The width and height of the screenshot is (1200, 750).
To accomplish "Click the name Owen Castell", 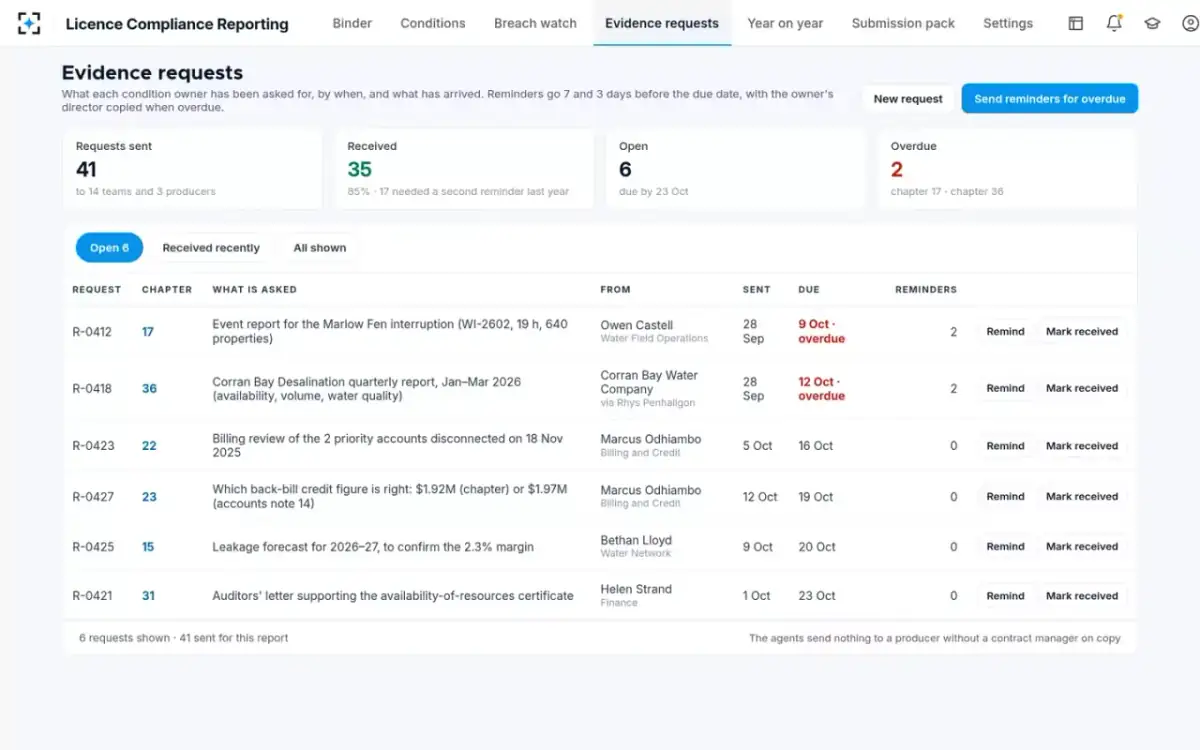I will (637, 325).
